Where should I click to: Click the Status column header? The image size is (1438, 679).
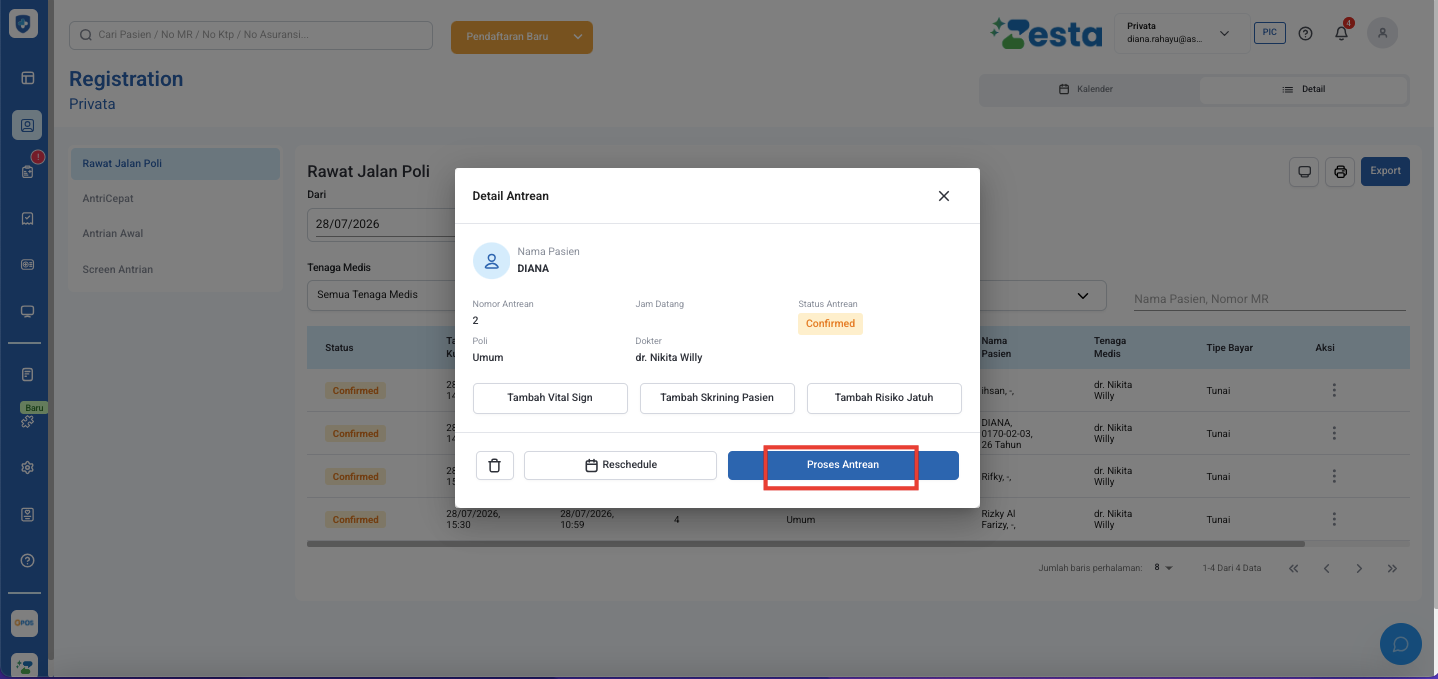click(339, 348)
